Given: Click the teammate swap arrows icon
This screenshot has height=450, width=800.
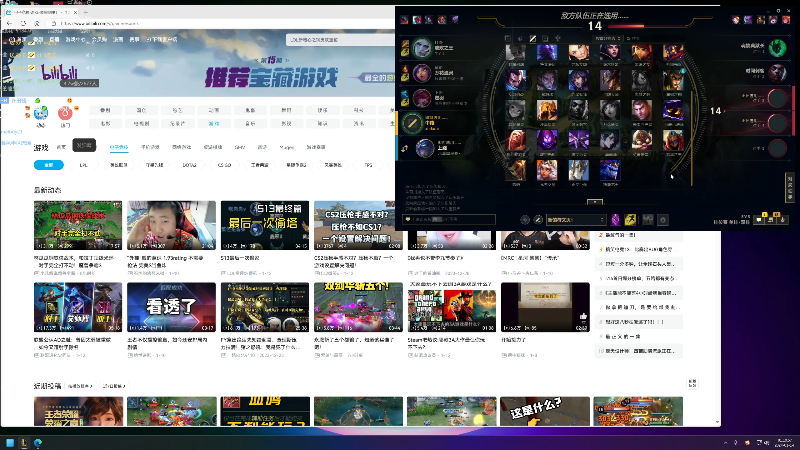Looking at the screenshot, I should tap(405, 148).
